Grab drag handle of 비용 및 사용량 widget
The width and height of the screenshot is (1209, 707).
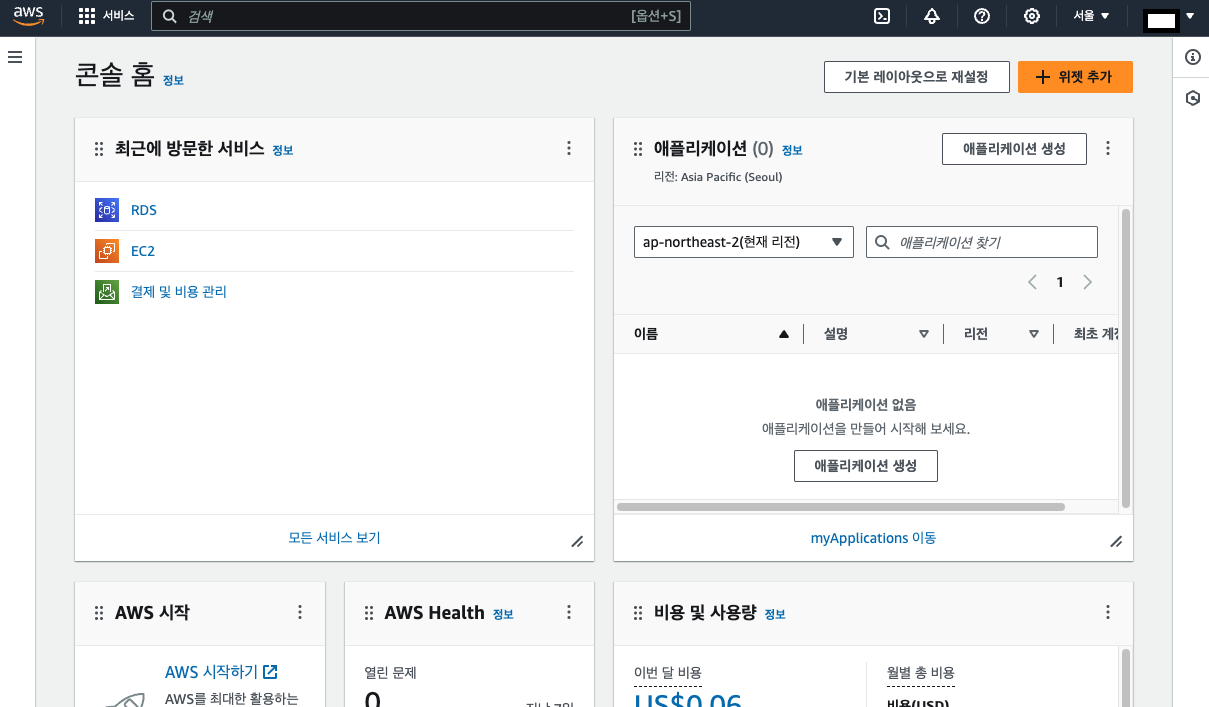pos(638,613)
